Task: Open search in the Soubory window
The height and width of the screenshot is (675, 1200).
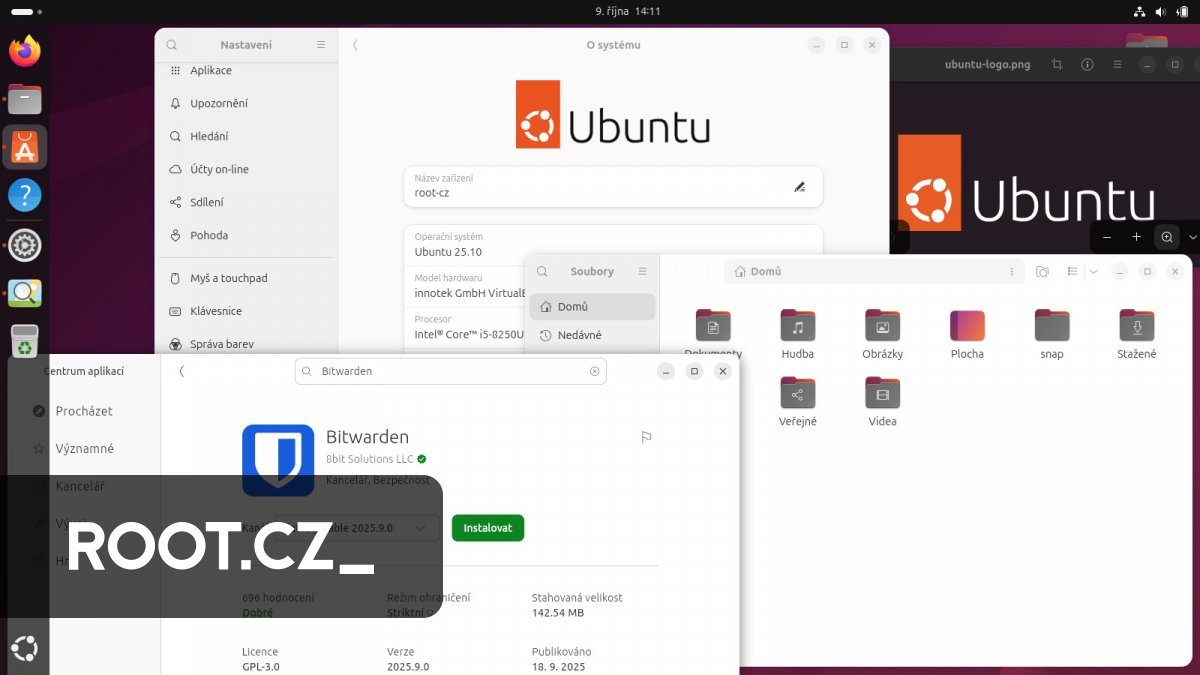Action: tap(541, 271)
